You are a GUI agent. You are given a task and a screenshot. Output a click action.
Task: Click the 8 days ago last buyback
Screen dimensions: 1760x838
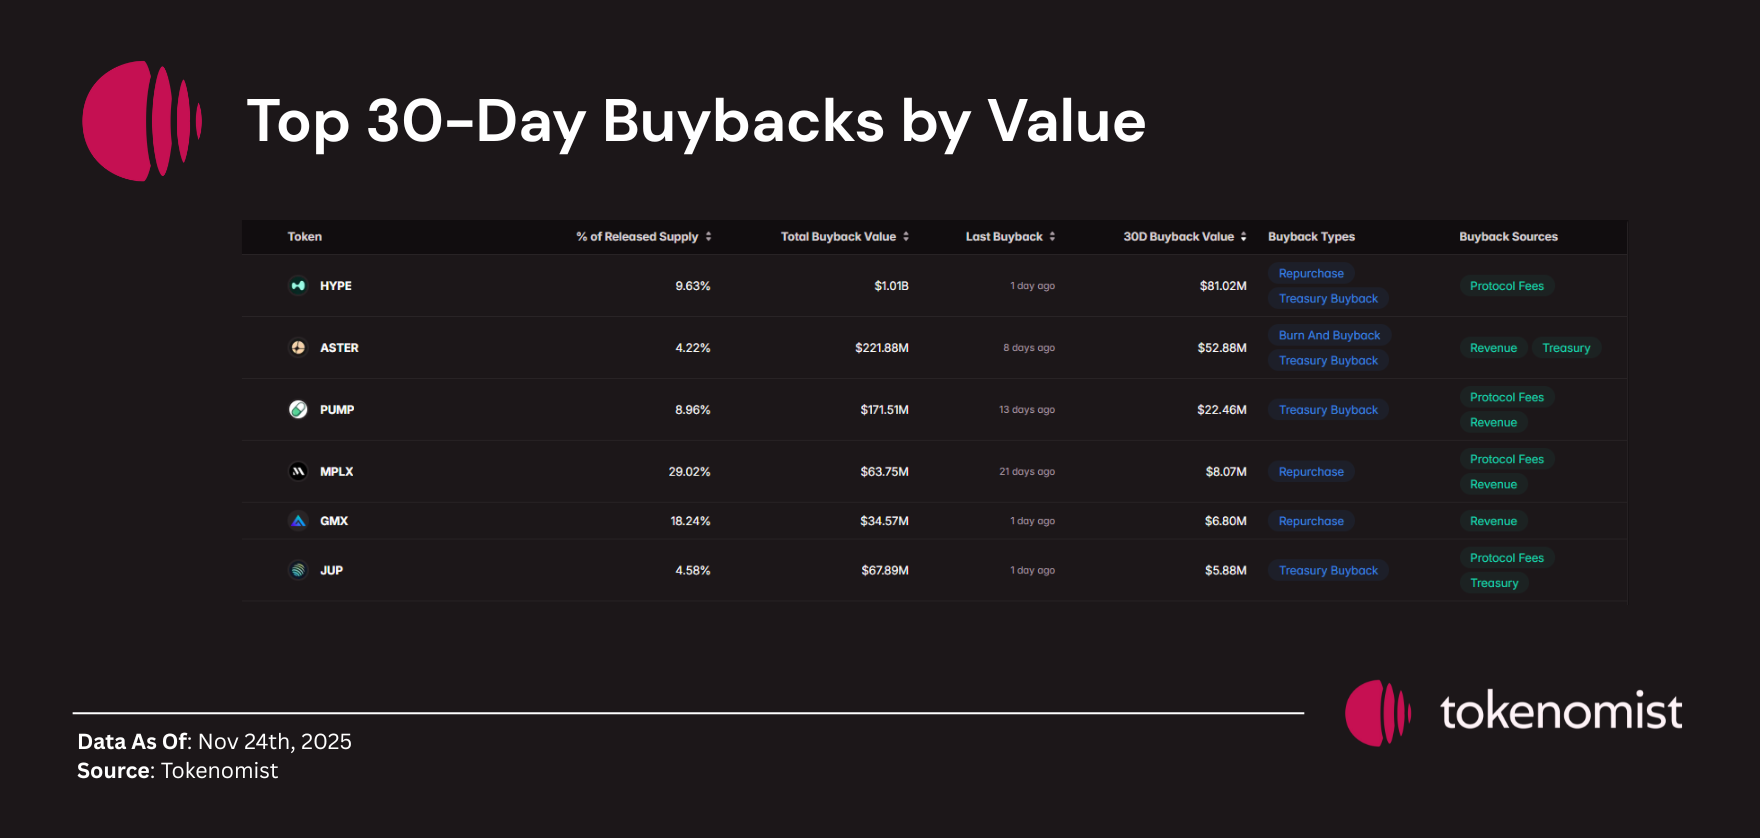(1029, 348)
